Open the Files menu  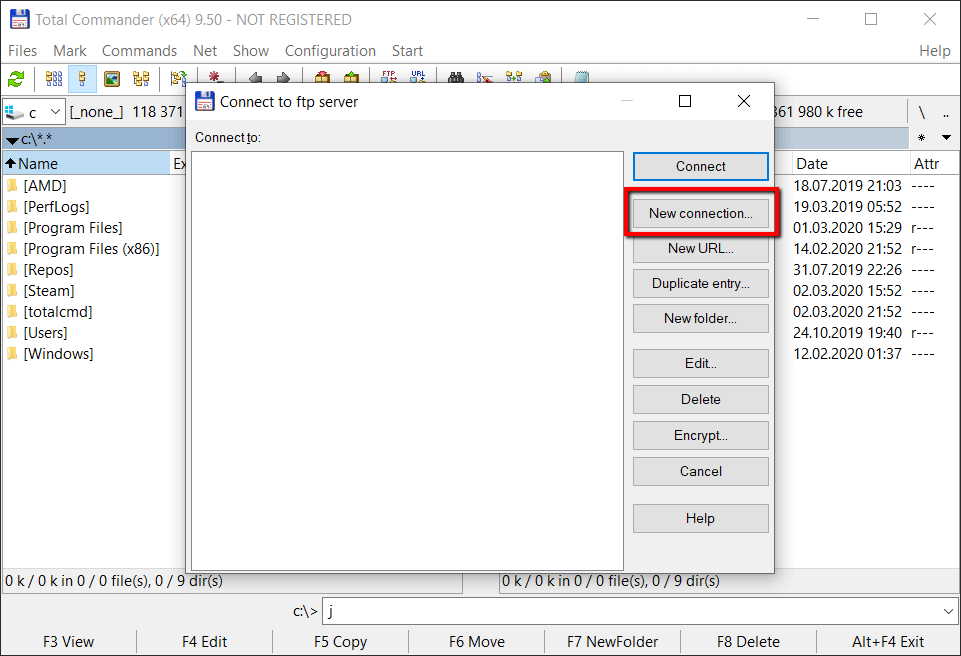click(x=23, y=51)
